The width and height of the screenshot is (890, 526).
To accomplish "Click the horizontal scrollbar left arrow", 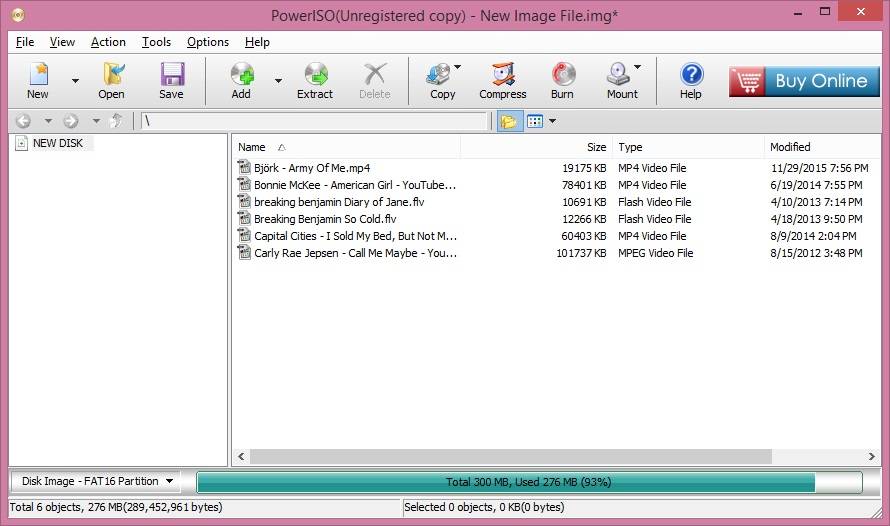I will (241, 456).
